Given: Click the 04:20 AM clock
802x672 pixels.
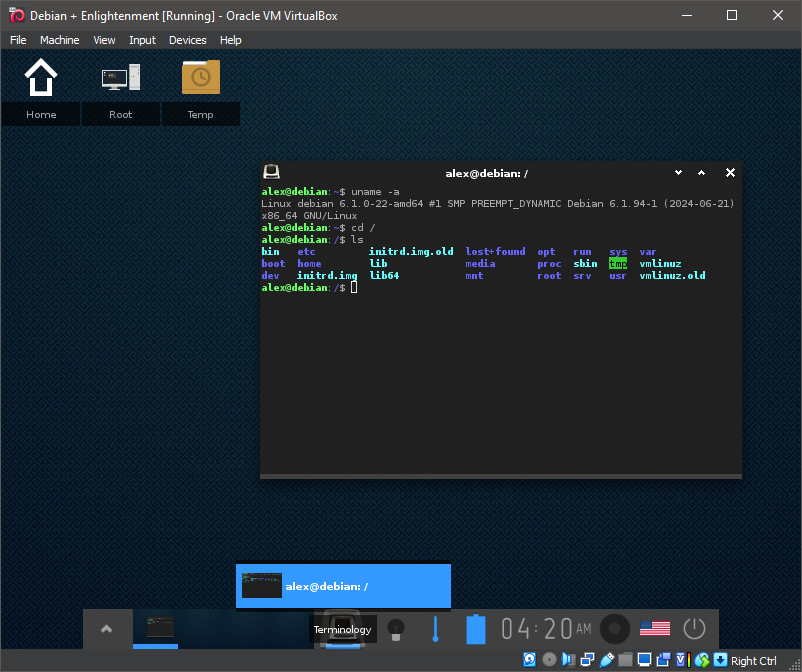Looking at the screenshot, I should tap(547, 629).
